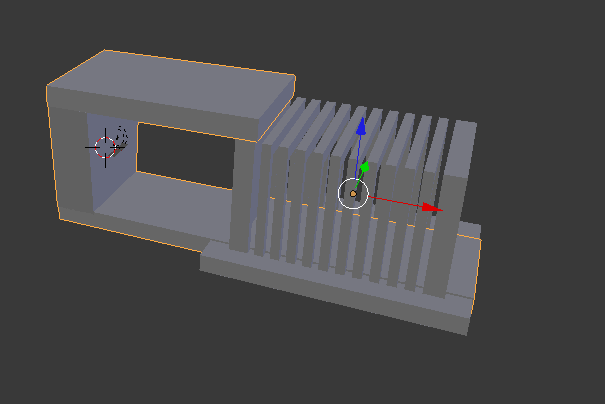Click the front pillar between window opening and fins
This screenshot has height=404, width=605.
click(243, 195)
